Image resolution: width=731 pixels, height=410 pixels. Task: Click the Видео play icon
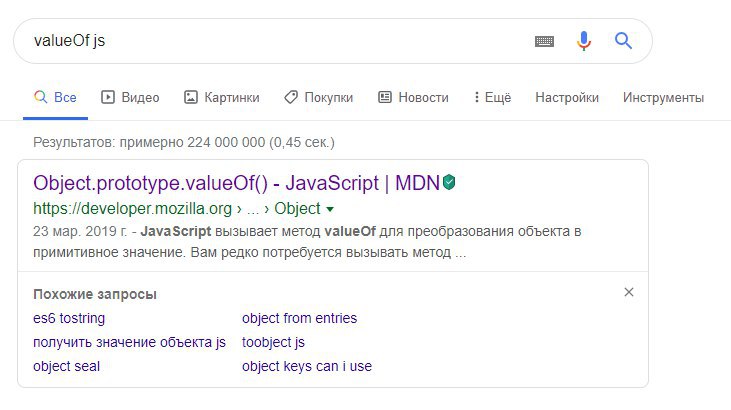108,97
